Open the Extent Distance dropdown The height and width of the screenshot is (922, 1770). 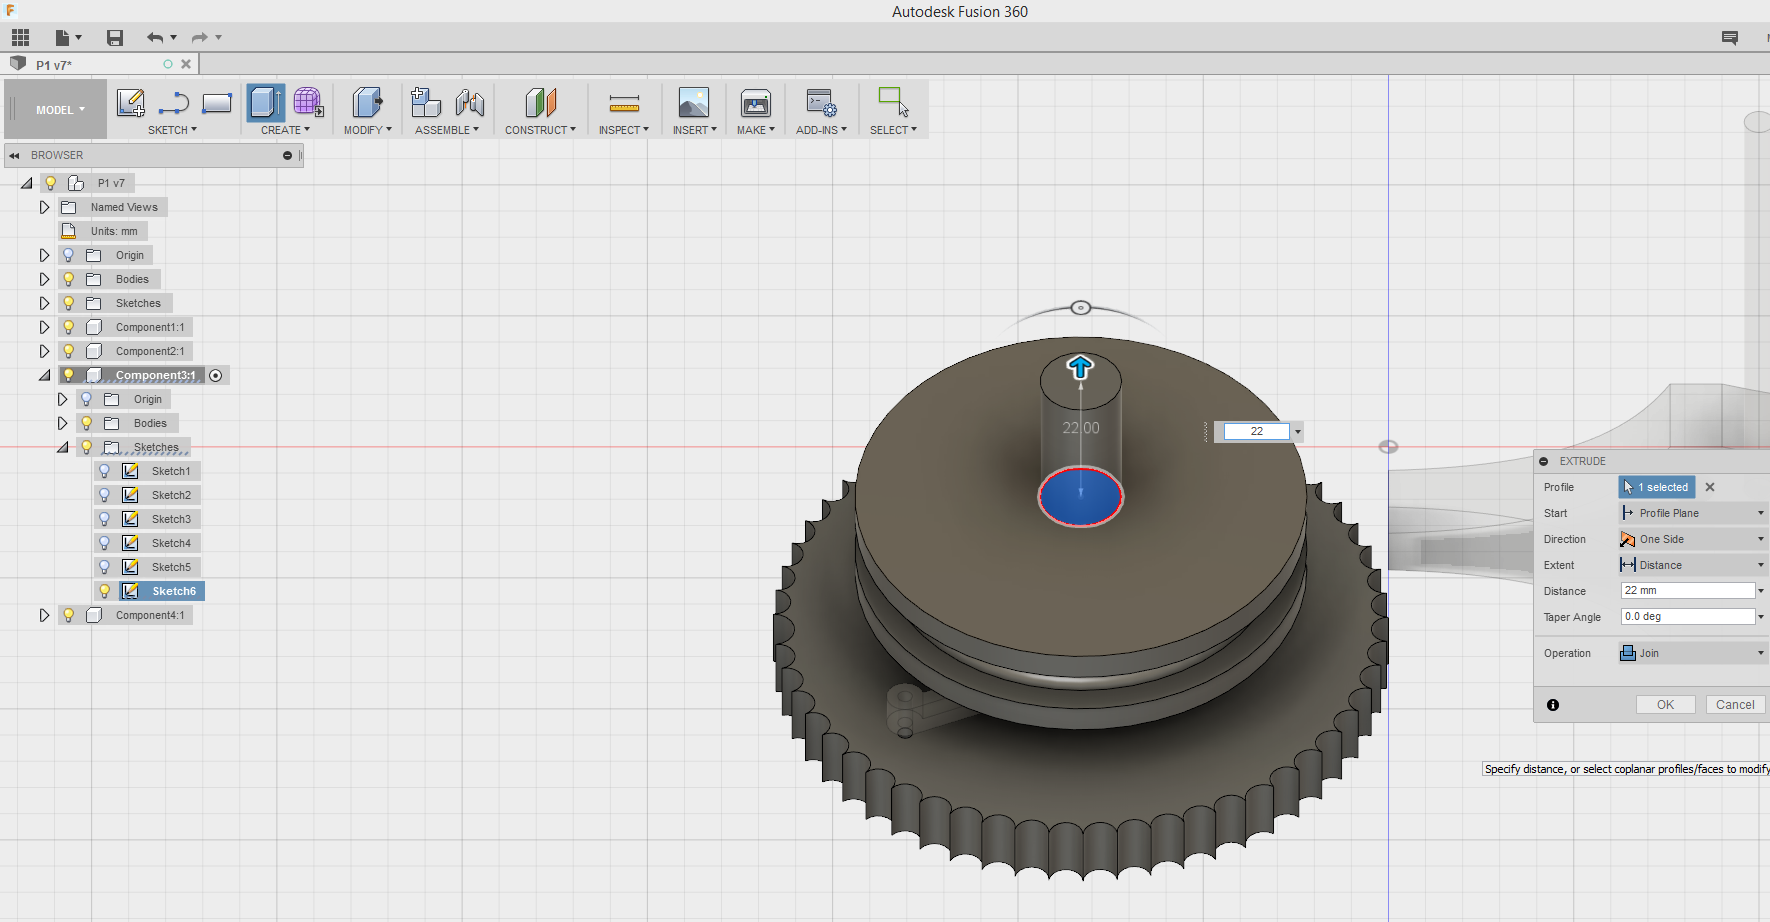1692,565
